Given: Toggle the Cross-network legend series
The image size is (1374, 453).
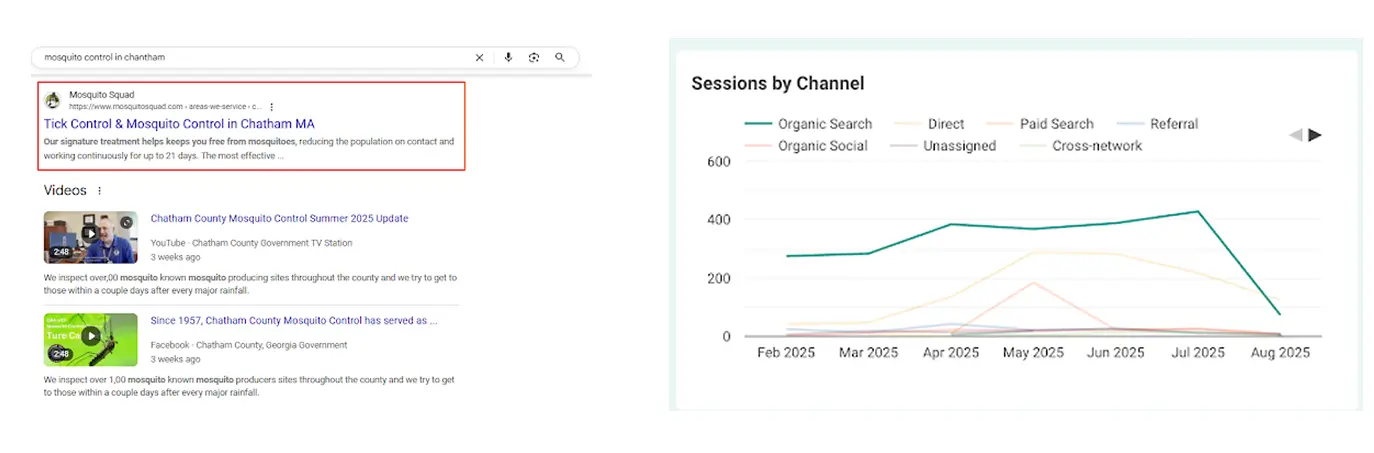Looking at the screenshot, I should pyautogui.click(x=1079, y=146).
